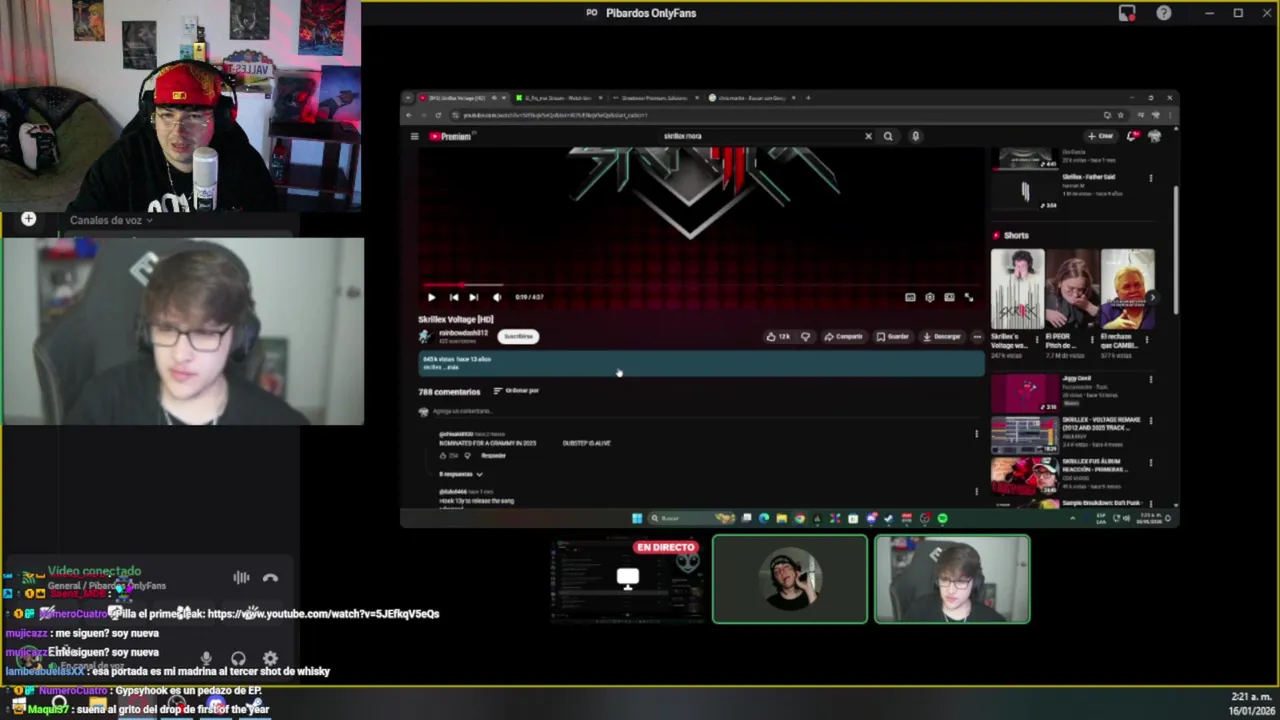Click the Guardar save button
This screenshot has height=720, width=1280.
892,337
